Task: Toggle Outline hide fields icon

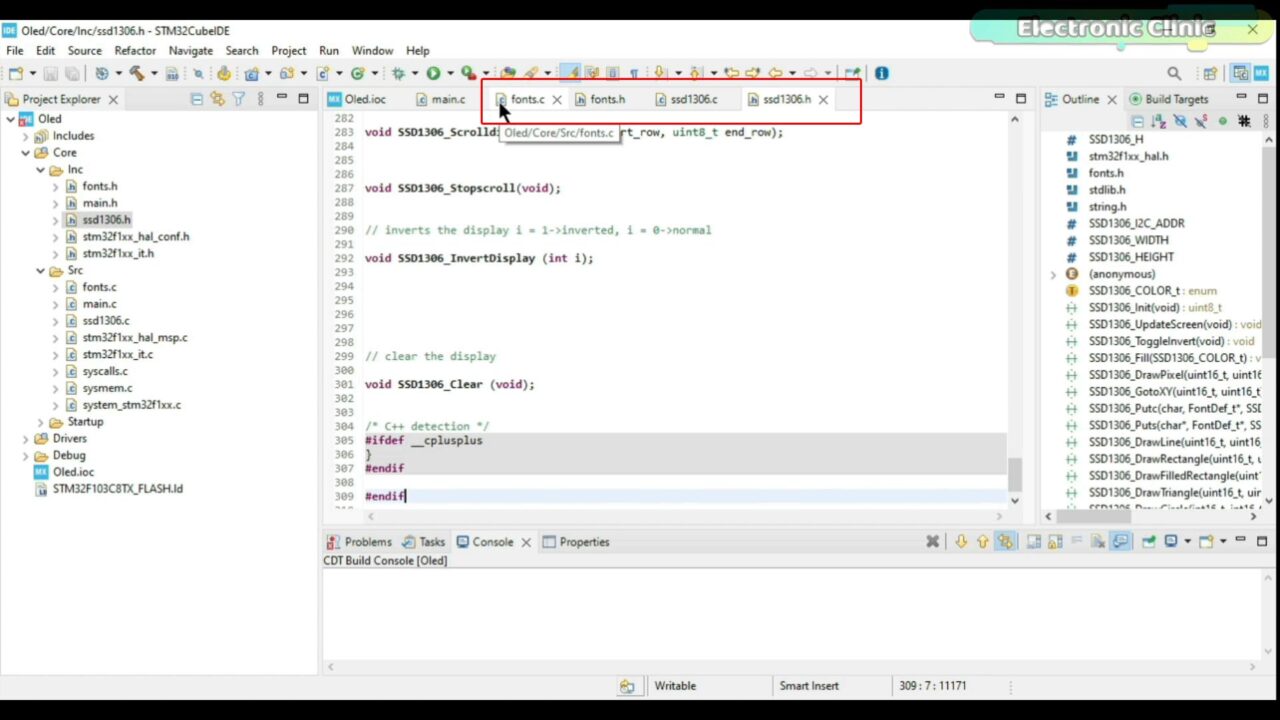Action: pyautogui.click(x=1180, y=121)
